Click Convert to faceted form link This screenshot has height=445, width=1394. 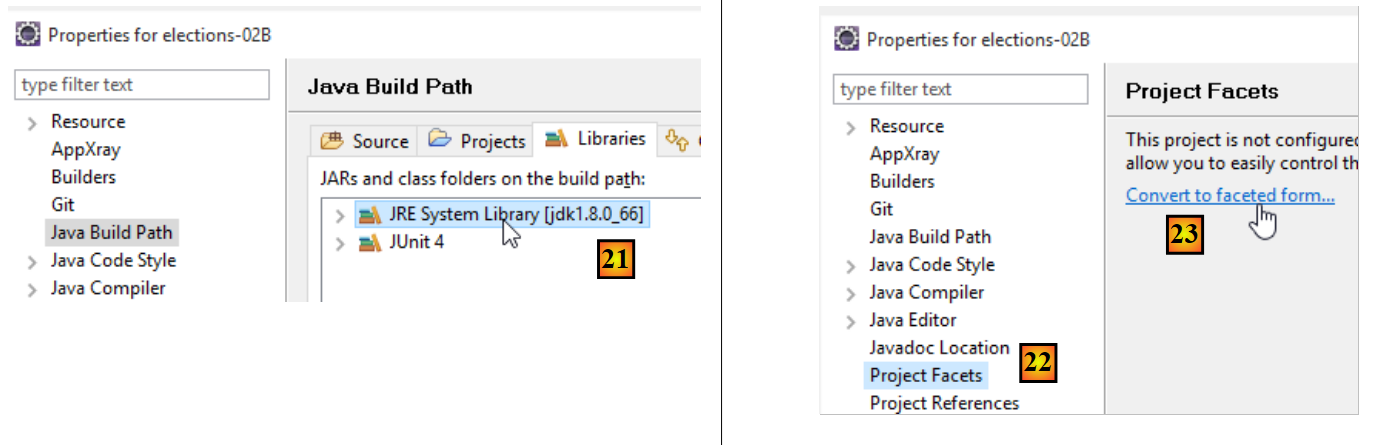click(1229, 195)
